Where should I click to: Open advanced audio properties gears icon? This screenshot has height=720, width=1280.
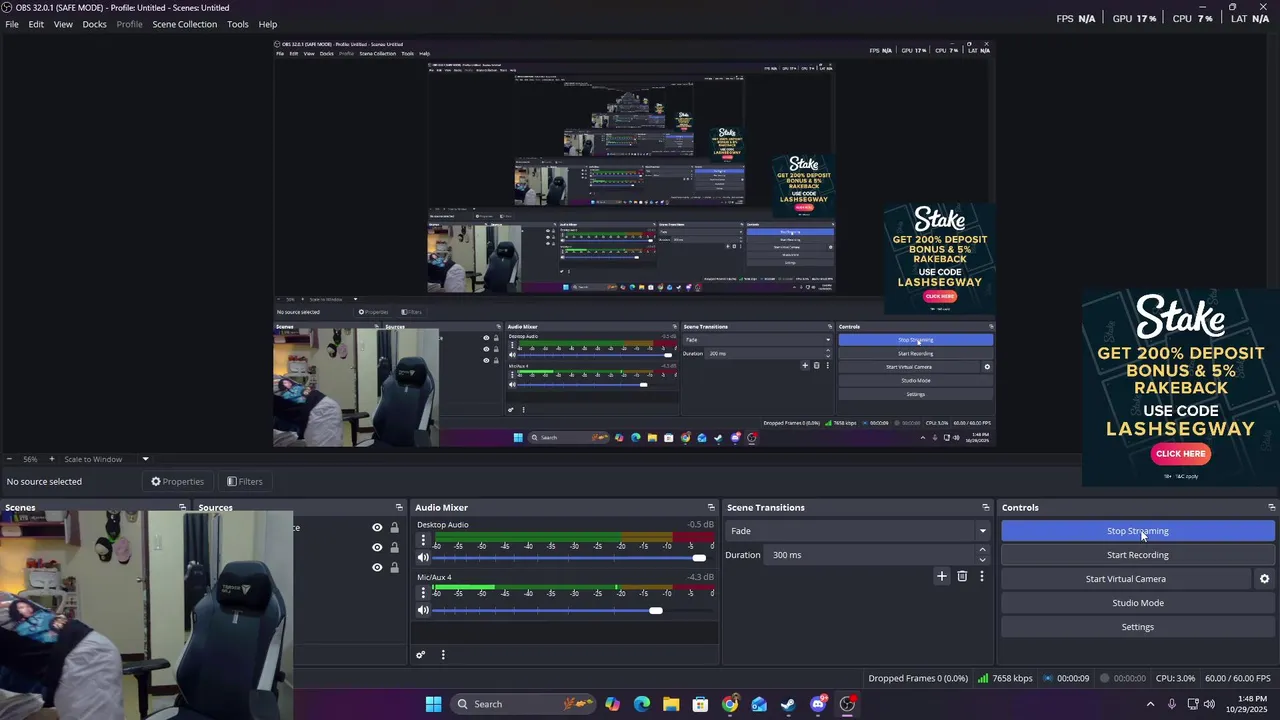(421, 655)
